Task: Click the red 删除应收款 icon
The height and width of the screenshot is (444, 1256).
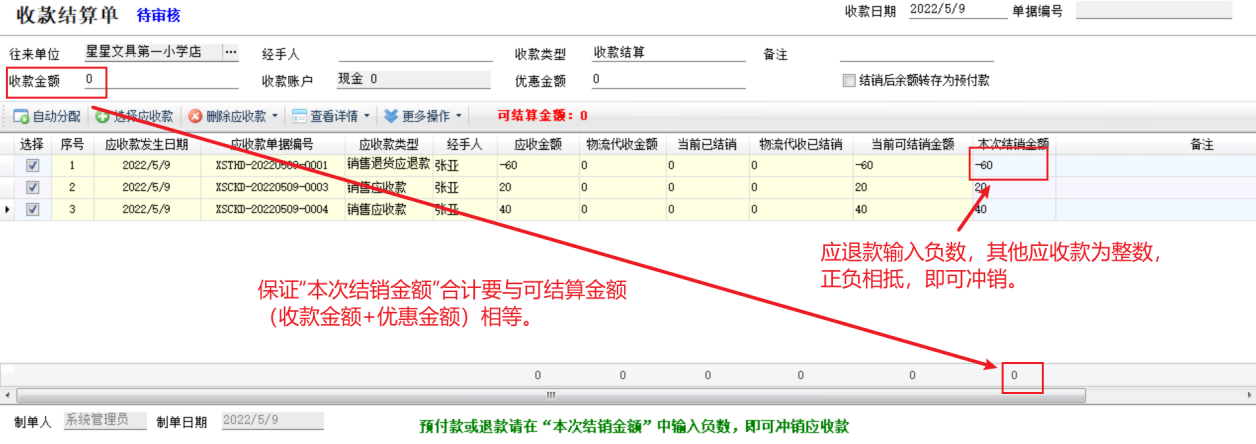Action: (196, 116)
